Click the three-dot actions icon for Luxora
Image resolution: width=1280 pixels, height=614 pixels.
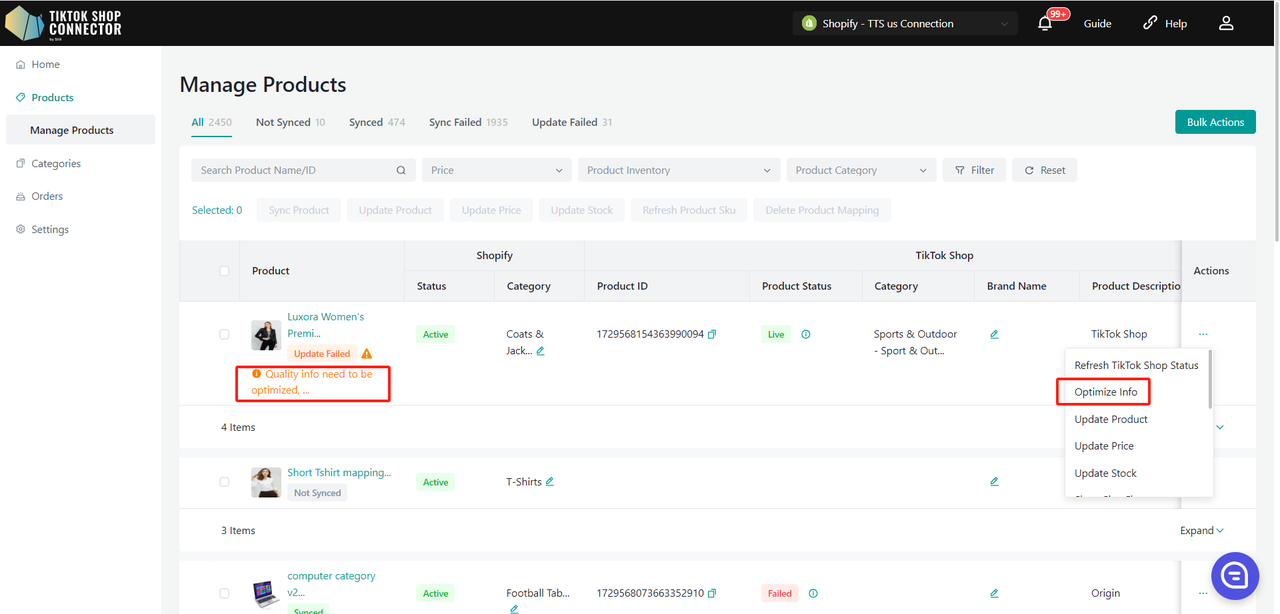1203,334
